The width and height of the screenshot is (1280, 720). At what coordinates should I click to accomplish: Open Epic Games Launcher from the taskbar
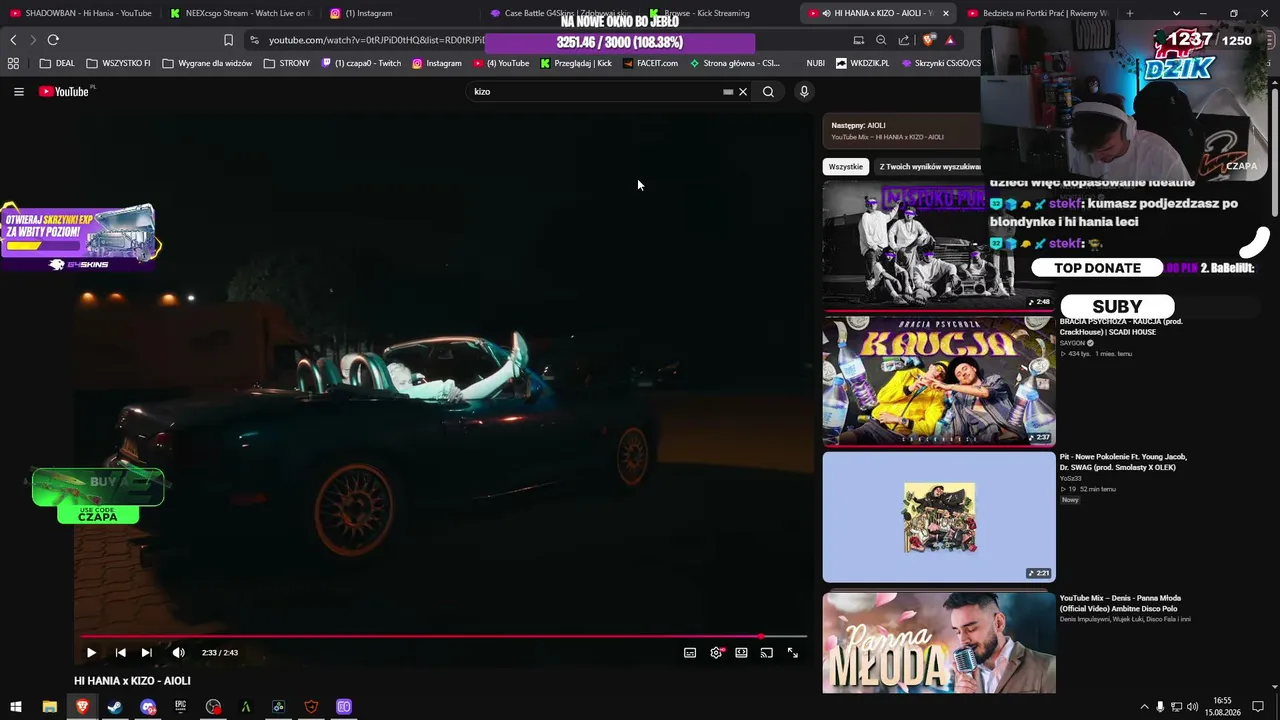(x=180, y=707)
